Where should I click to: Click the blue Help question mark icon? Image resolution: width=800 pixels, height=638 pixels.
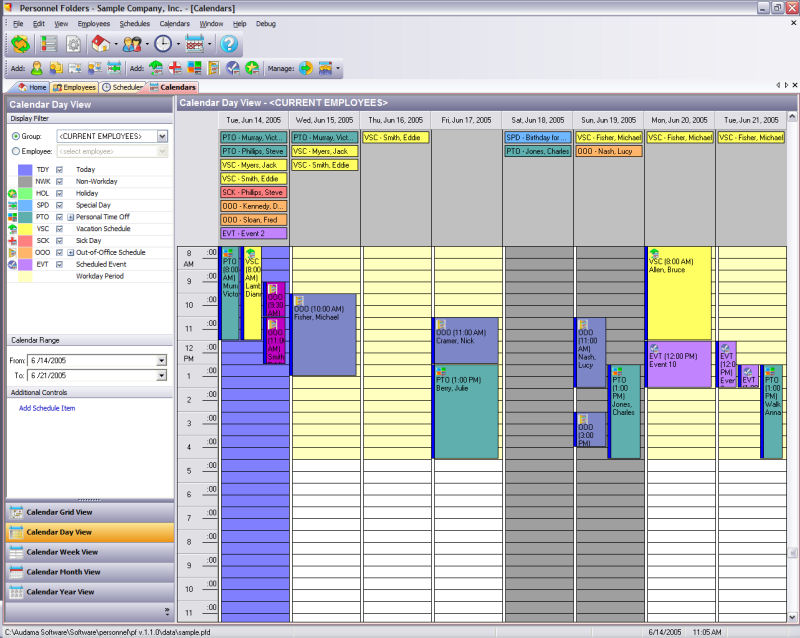click(x=229, y=44)
